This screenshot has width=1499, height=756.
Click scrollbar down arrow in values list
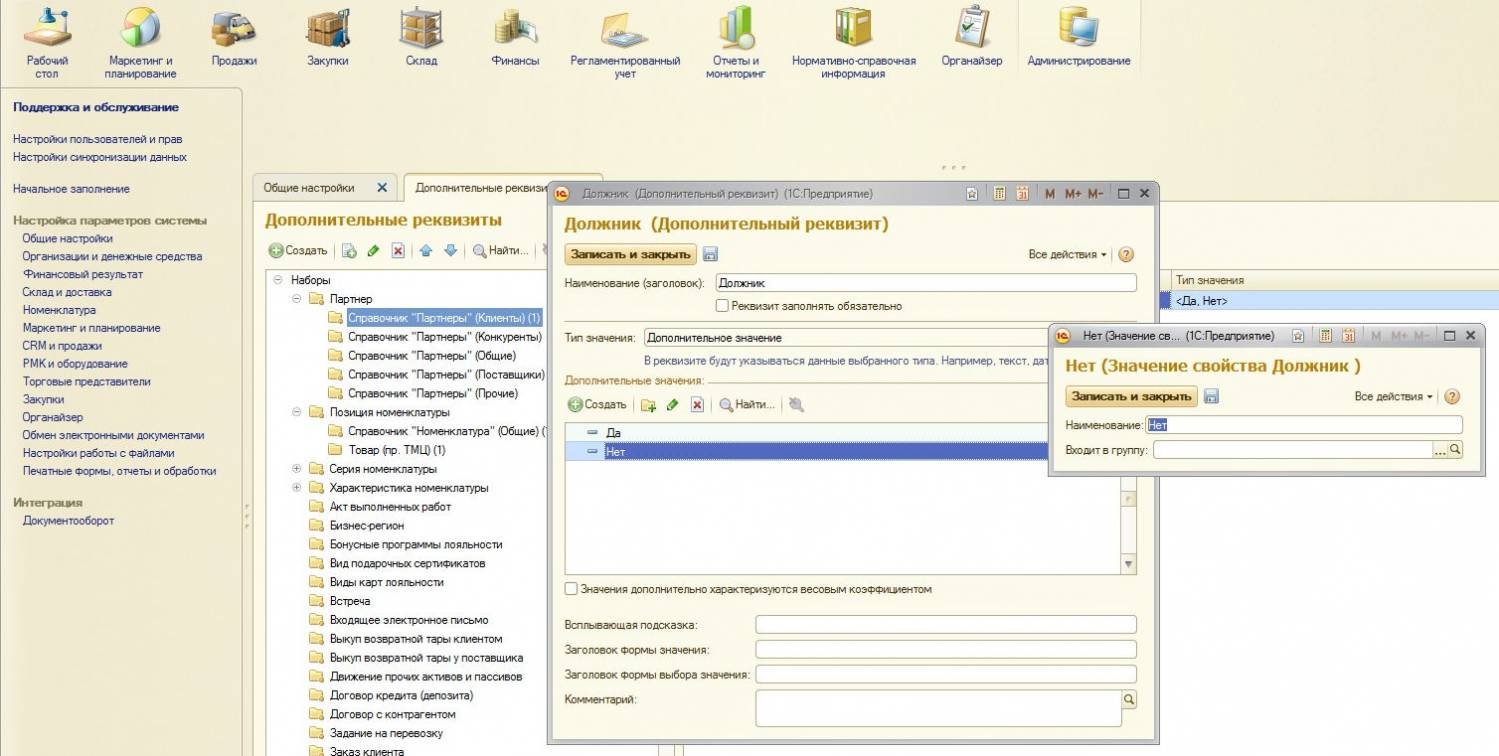pyautogui.click(x=1129, y=565)
